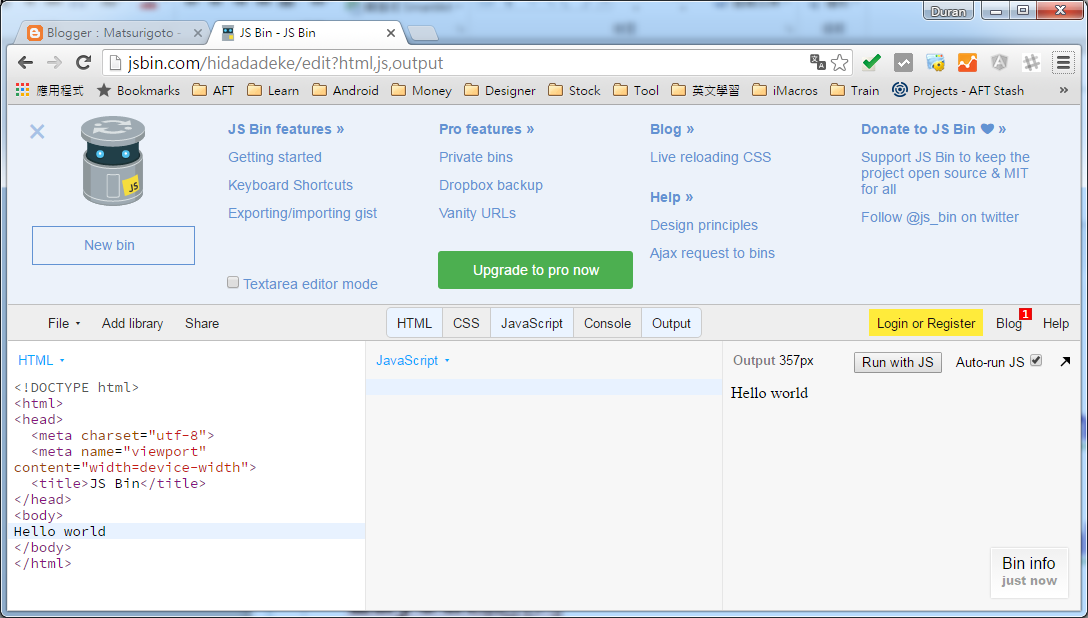Click the New bin button
1088x618 pixels.
(113, 245)
